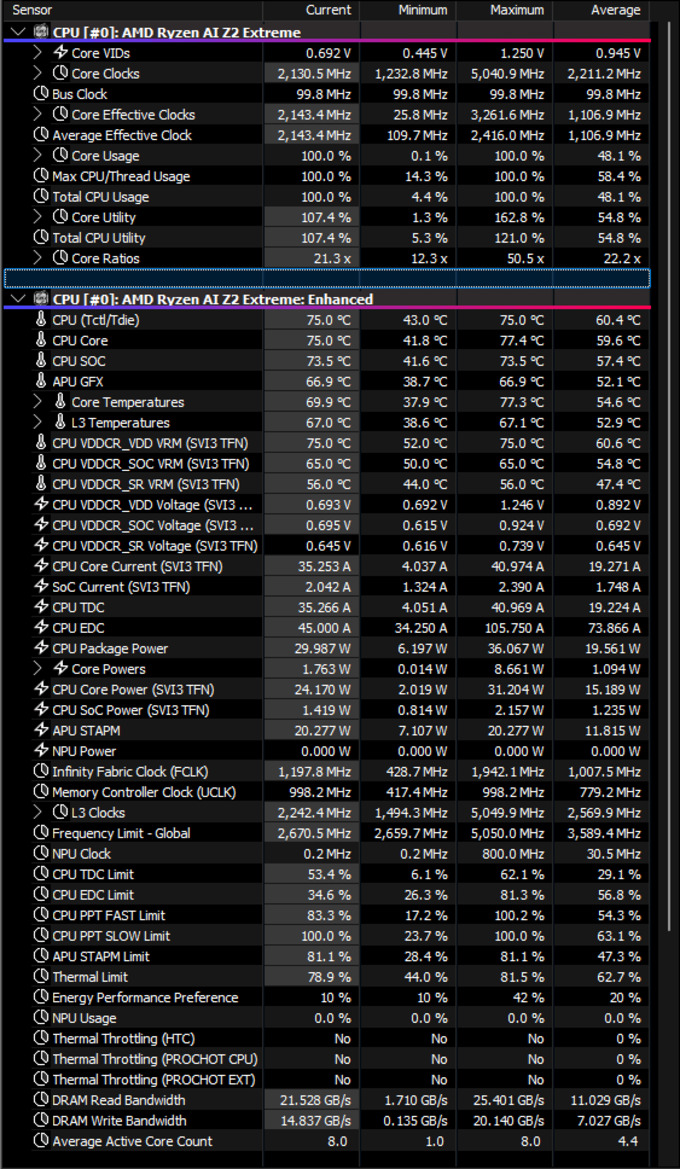
Task: Click the lightning bolt icon next to CPU Package Power
Action: (41, 648)
